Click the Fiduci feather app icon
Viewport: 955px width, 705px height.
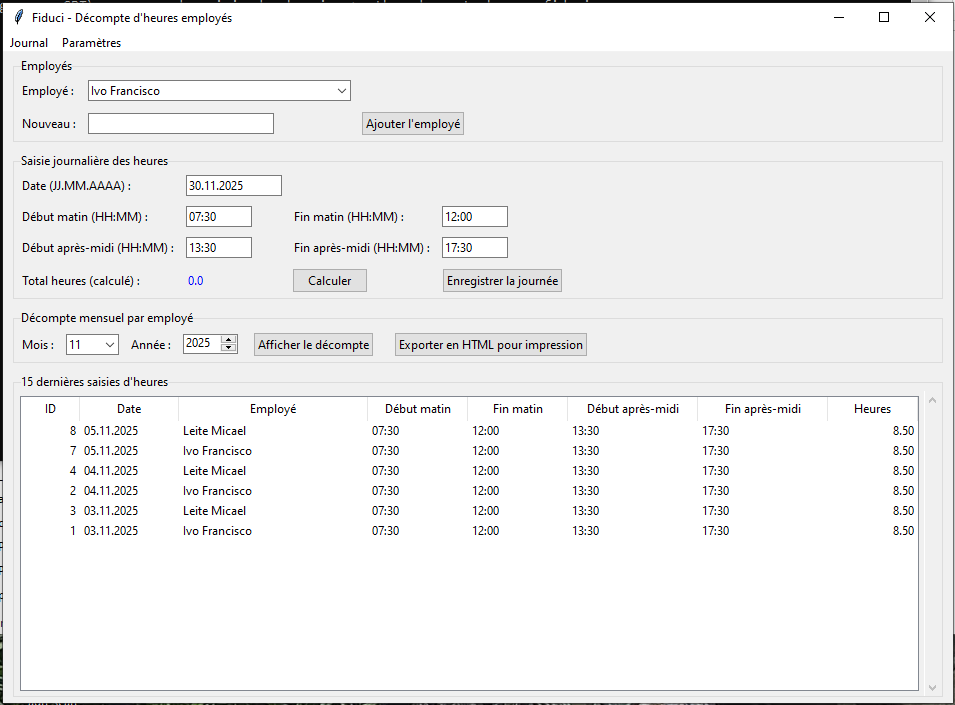pos(18,17)
